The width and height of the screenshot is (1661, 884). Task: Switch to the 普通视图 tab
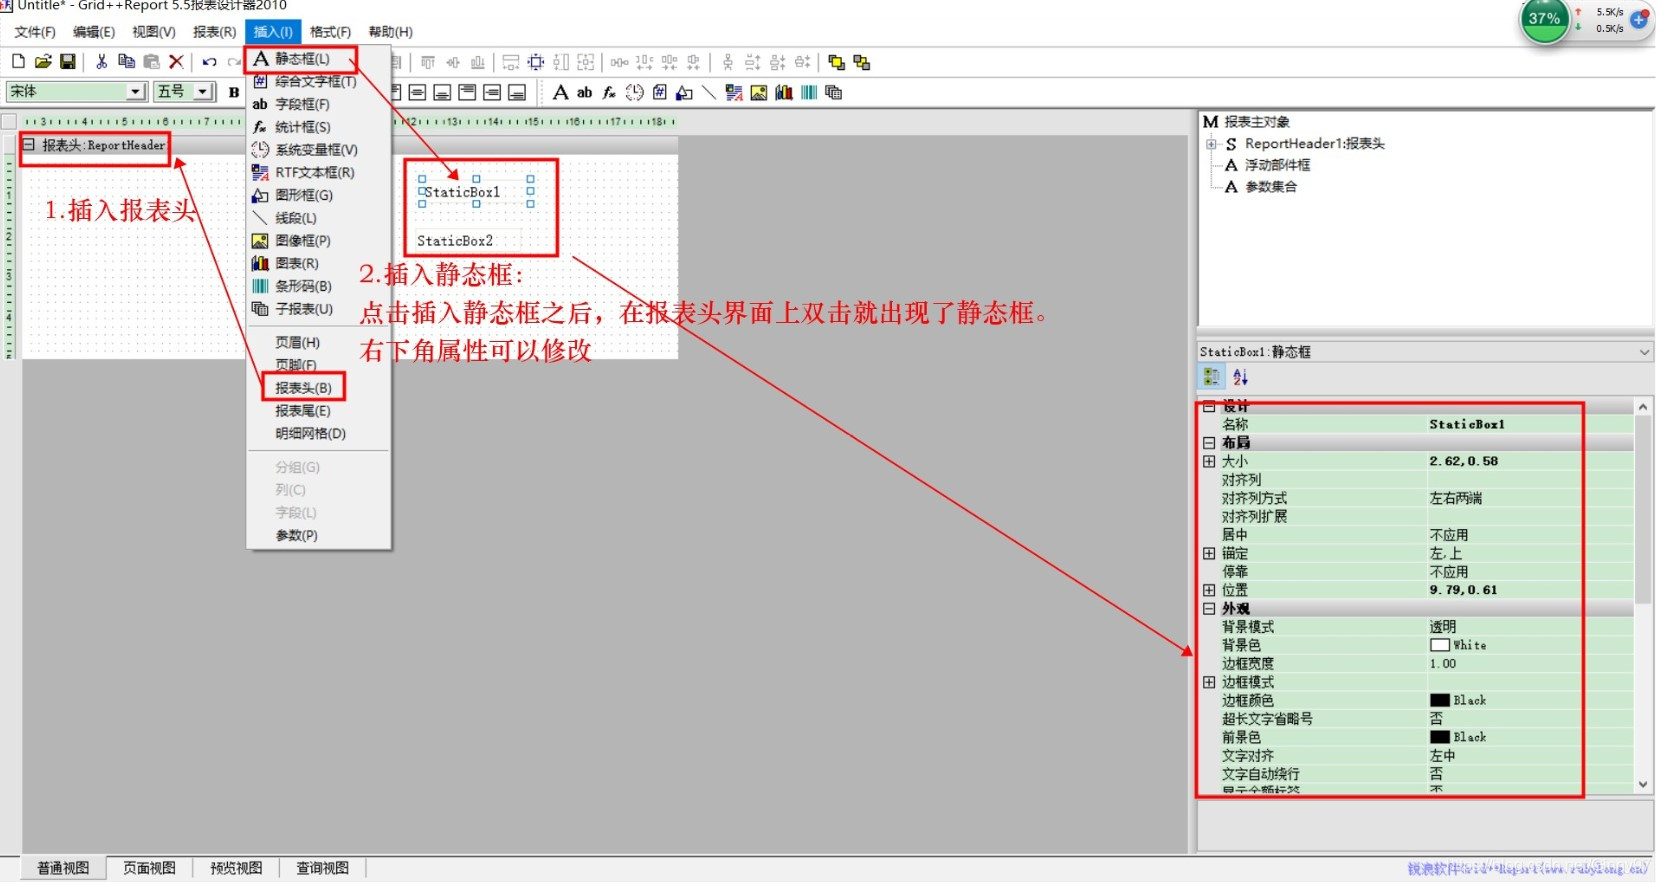(63, 869)
